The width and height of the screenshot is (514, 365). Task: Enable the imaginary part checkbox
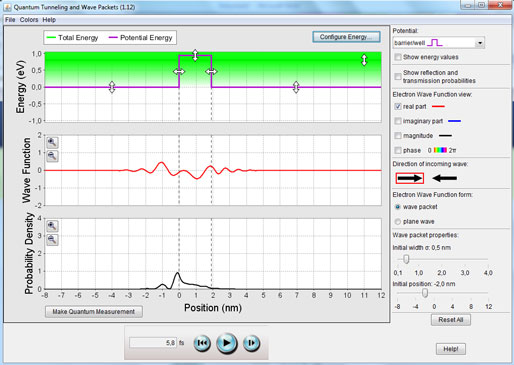click(x=398, y=121)
